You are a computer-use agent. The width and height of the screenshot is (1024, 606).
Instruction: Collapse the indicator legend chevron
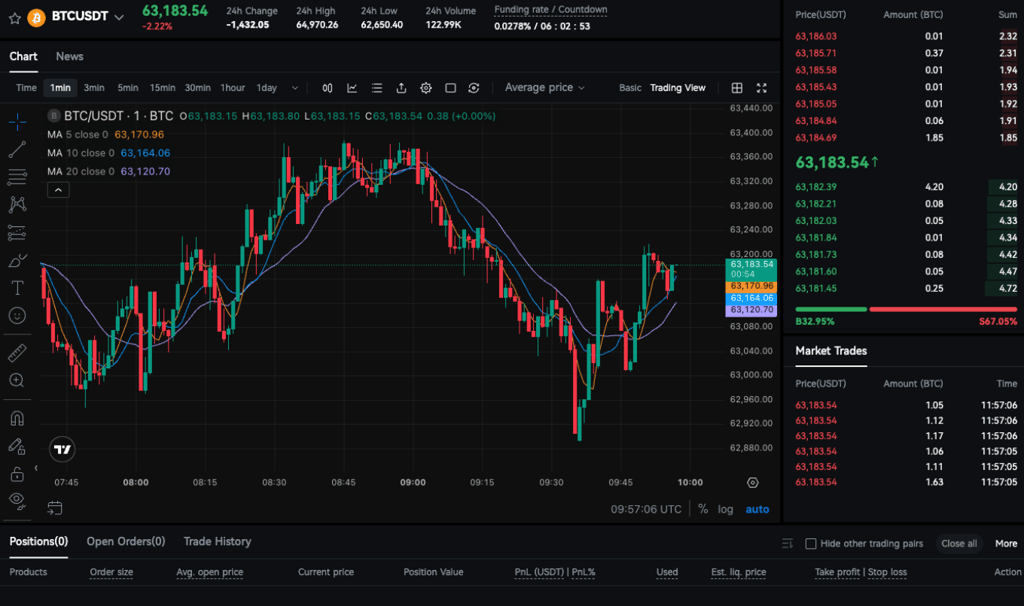pyautogui.click(x=58, y=190)
